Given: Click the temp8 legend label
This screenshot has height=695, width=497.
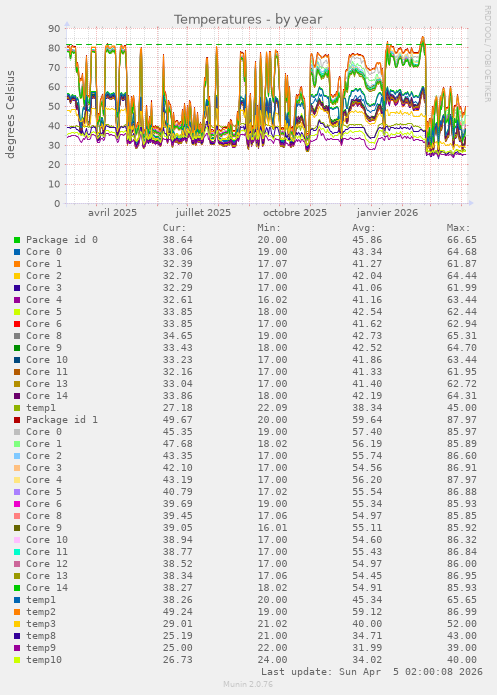Looking at the screenshot, I should pos(41,636).
